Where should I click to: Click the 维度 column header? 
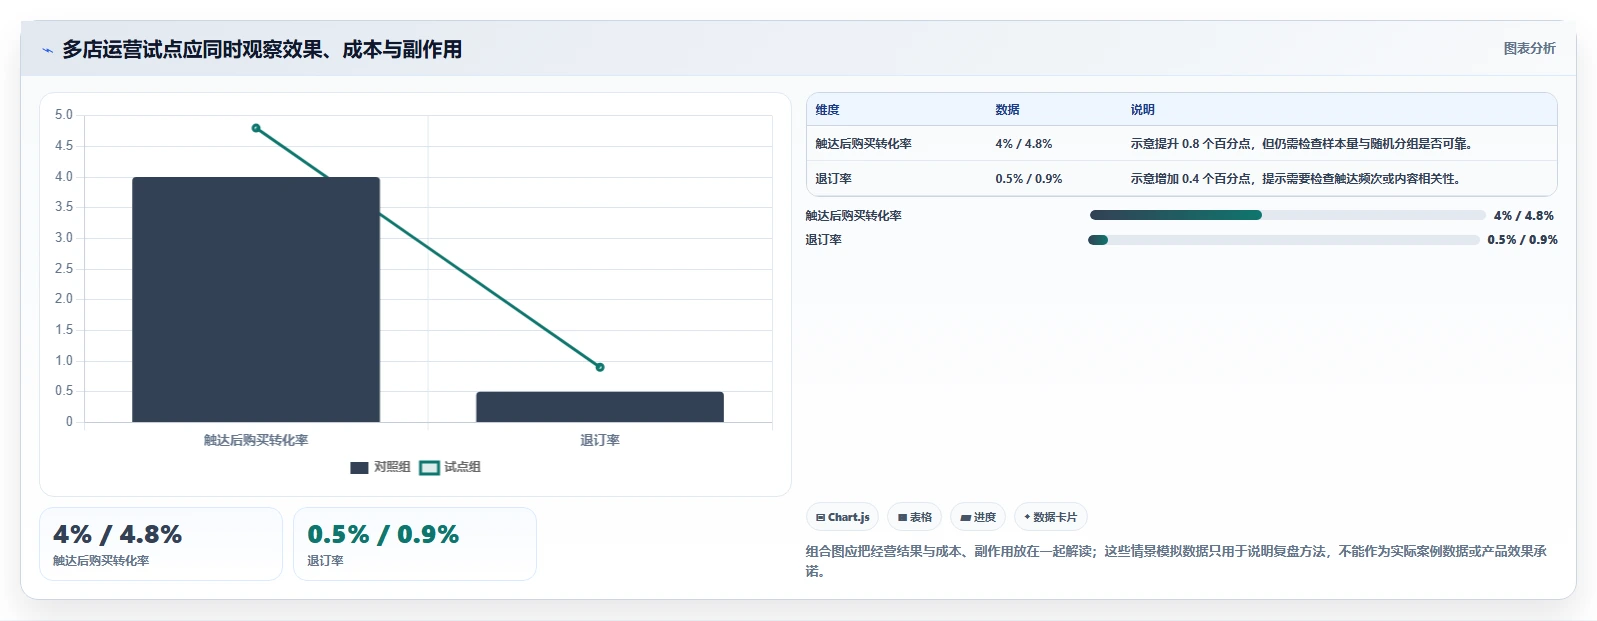[827, 110]
